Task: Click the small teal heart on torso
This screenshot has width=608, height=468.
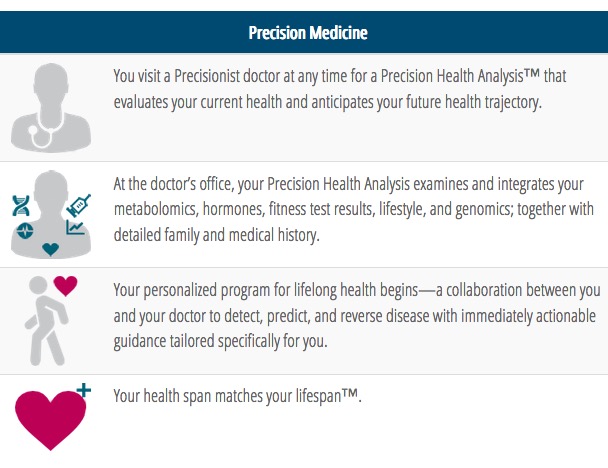Action: point(50,249)
